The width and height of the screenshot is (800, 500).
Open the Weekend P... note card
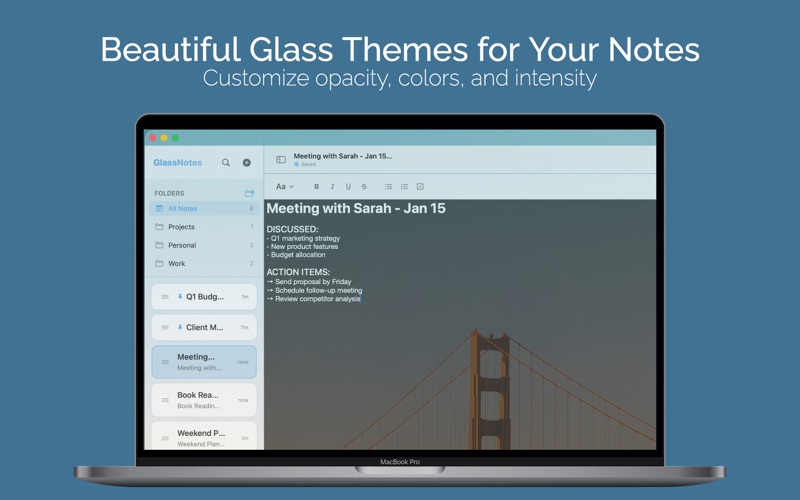[204, 436]
